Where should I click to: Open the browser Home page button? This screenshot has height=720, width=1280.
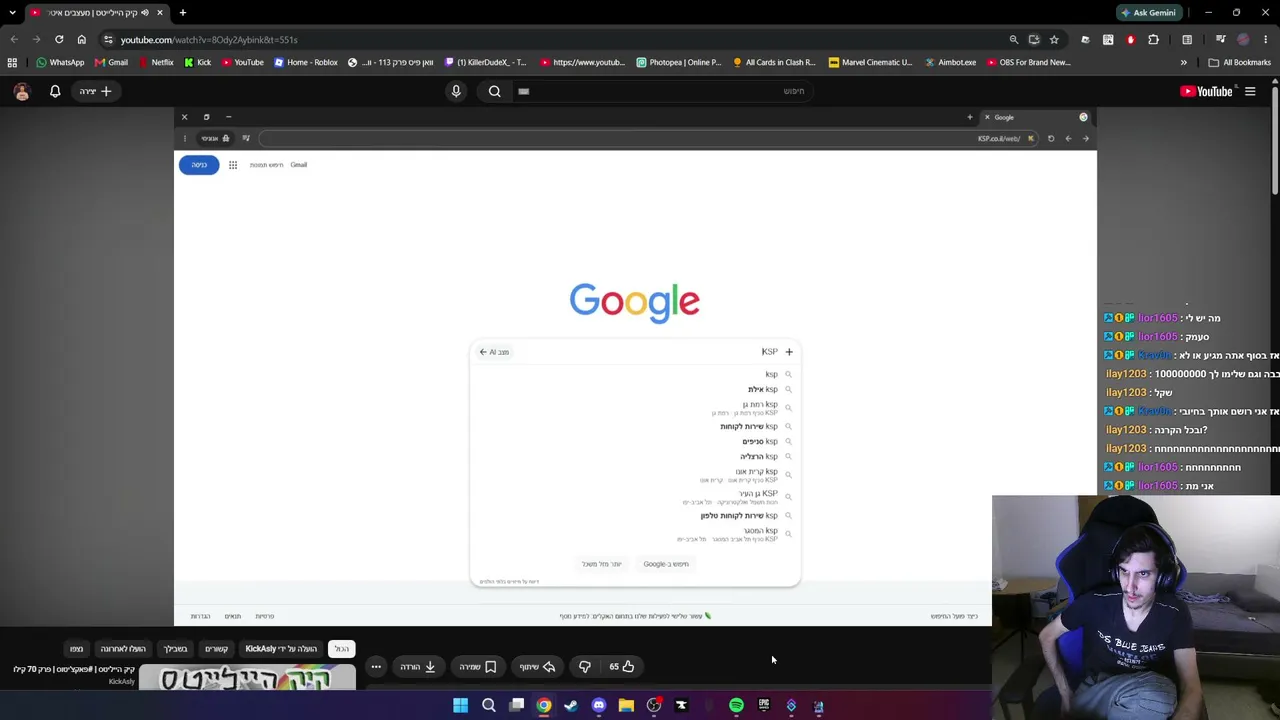(82, 40)
